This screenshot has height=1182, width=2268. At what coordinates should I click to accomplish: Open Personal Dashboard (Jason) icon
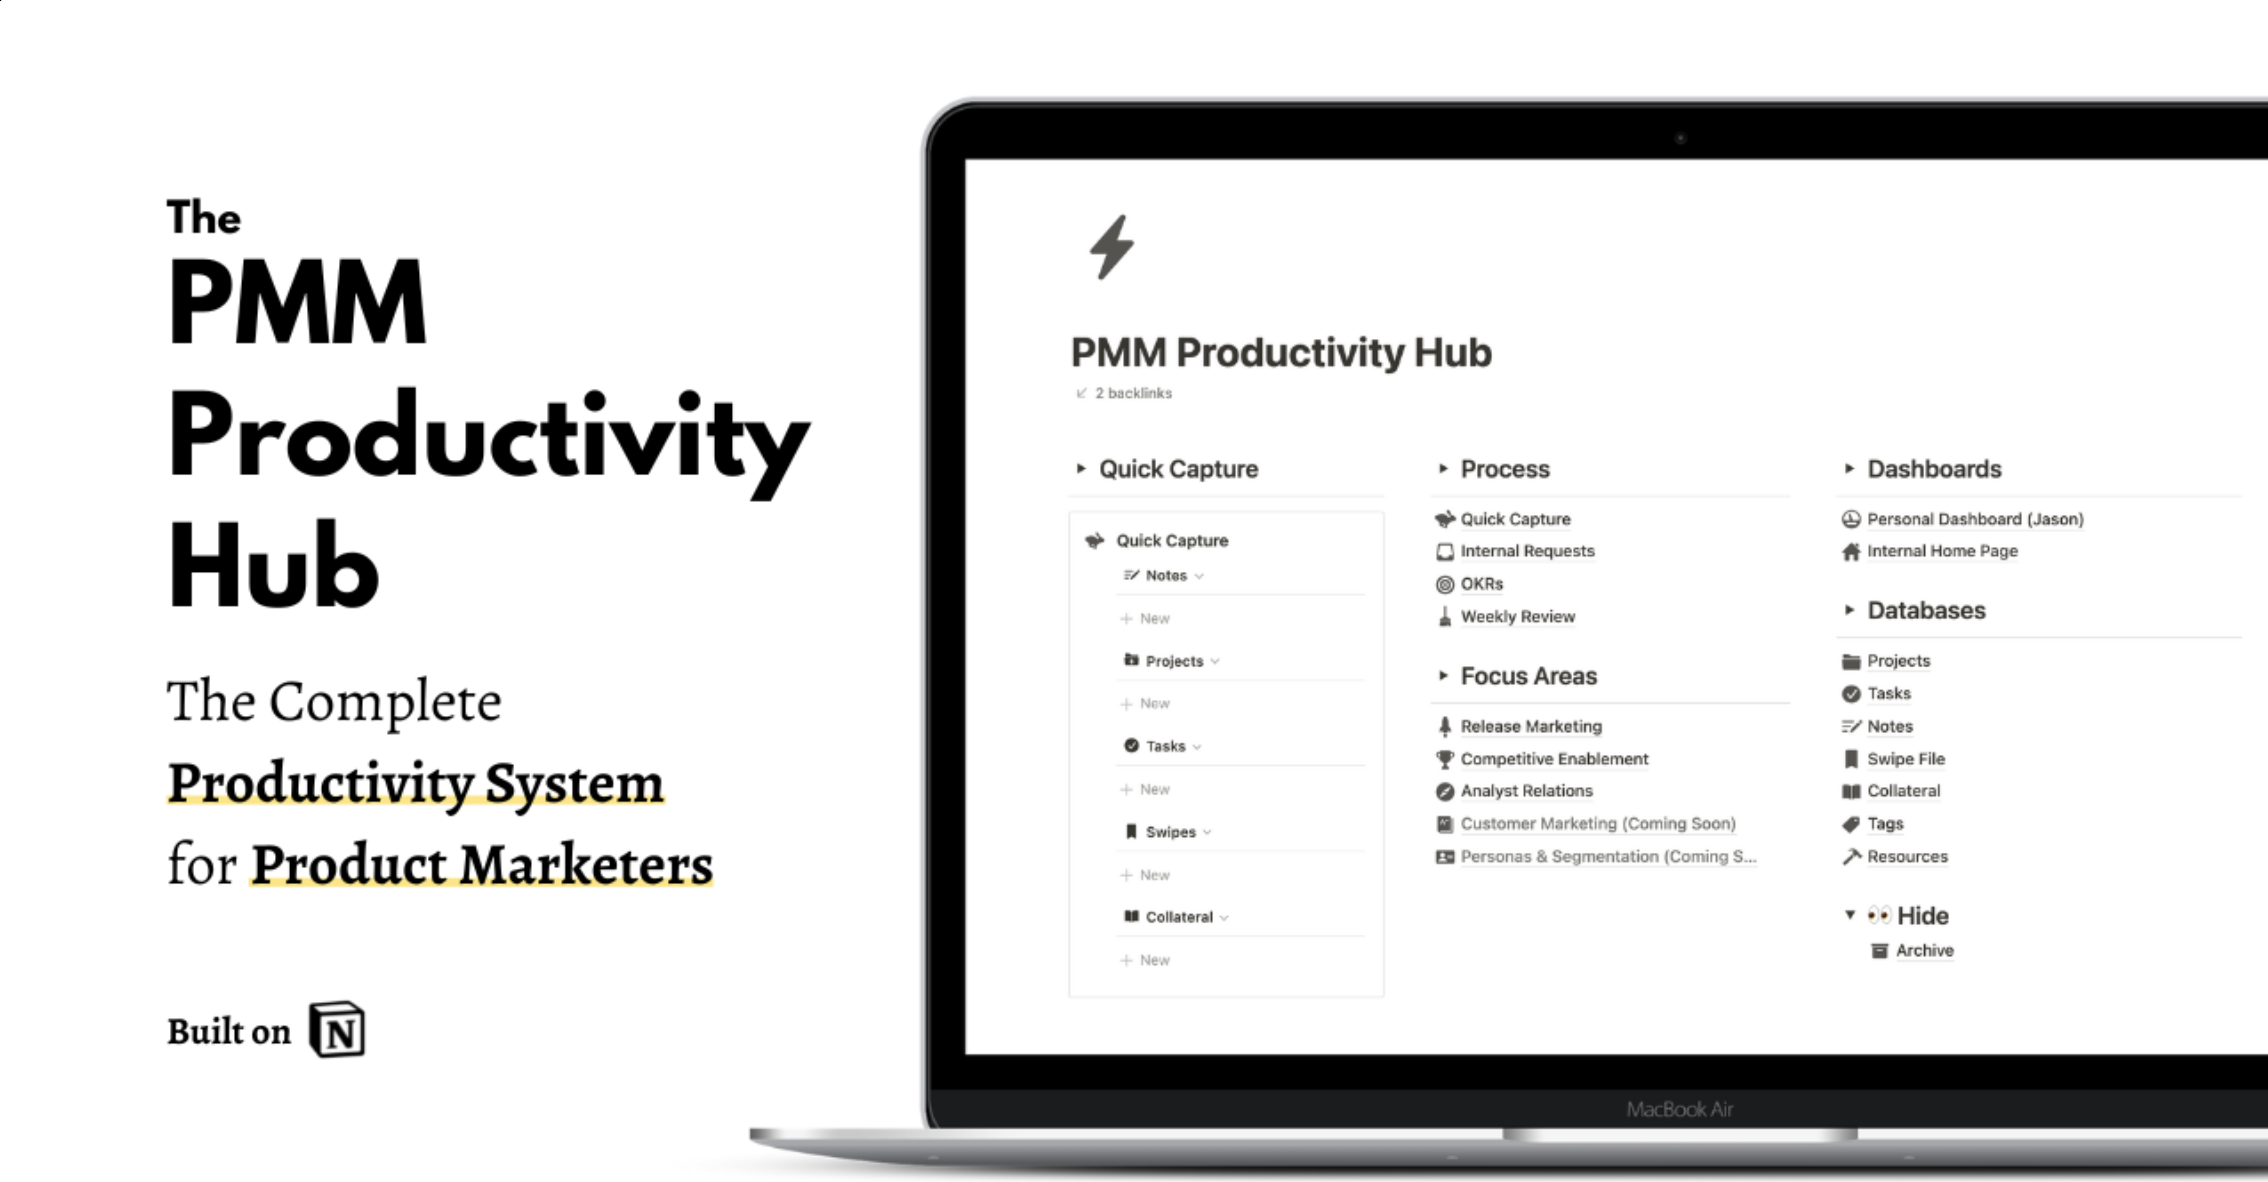pos(1848,519)
